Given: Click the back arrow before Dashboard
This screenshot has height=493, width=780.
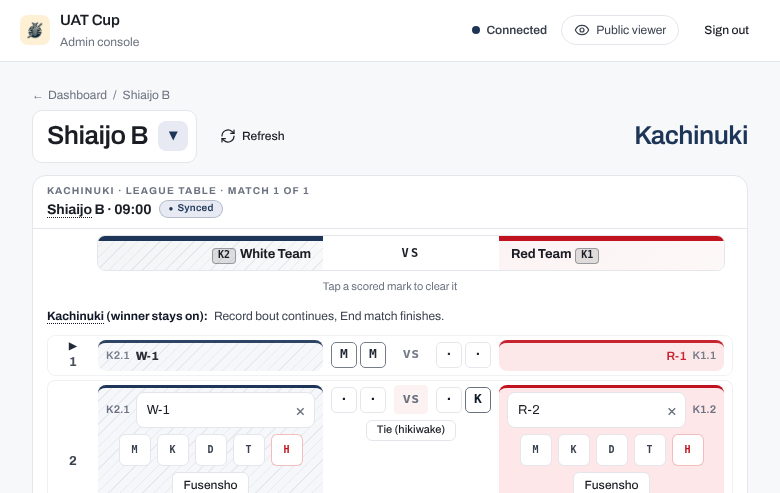Looking at the screenshot, I should click(x=37, y=96).
